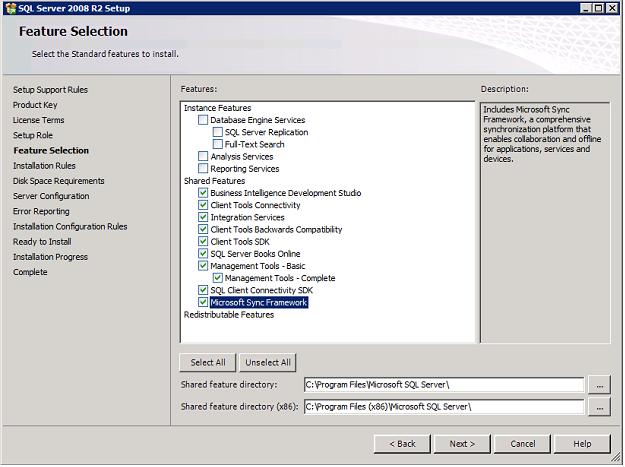Click the Installation Progress step
The image size is (625, 467).
(50, 257)
